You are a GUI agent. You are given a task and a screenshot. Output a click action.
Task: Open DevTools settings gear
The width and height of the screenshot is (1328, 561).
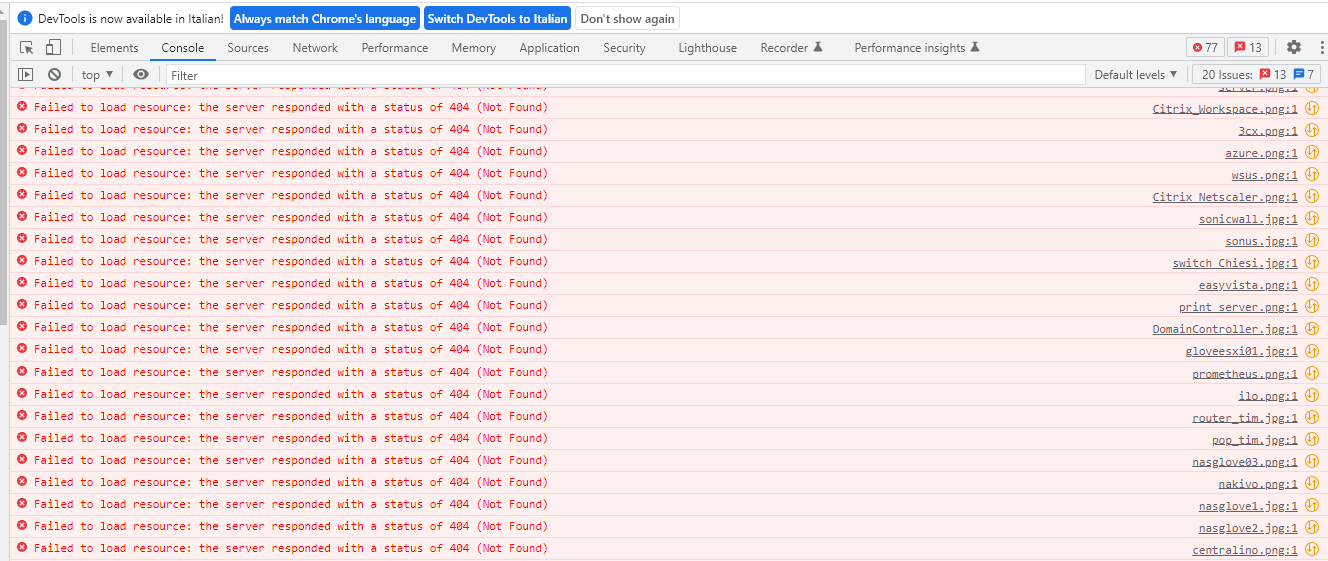[x=1294, y=47]
